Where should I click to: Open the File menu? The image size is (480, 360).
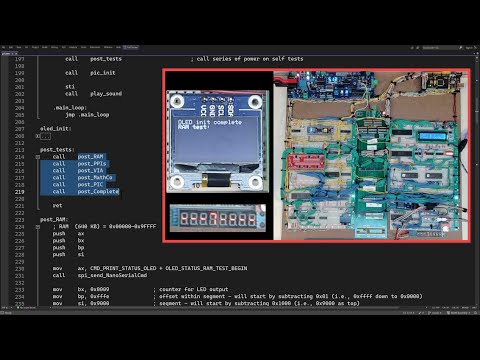[x=4, y=47]
